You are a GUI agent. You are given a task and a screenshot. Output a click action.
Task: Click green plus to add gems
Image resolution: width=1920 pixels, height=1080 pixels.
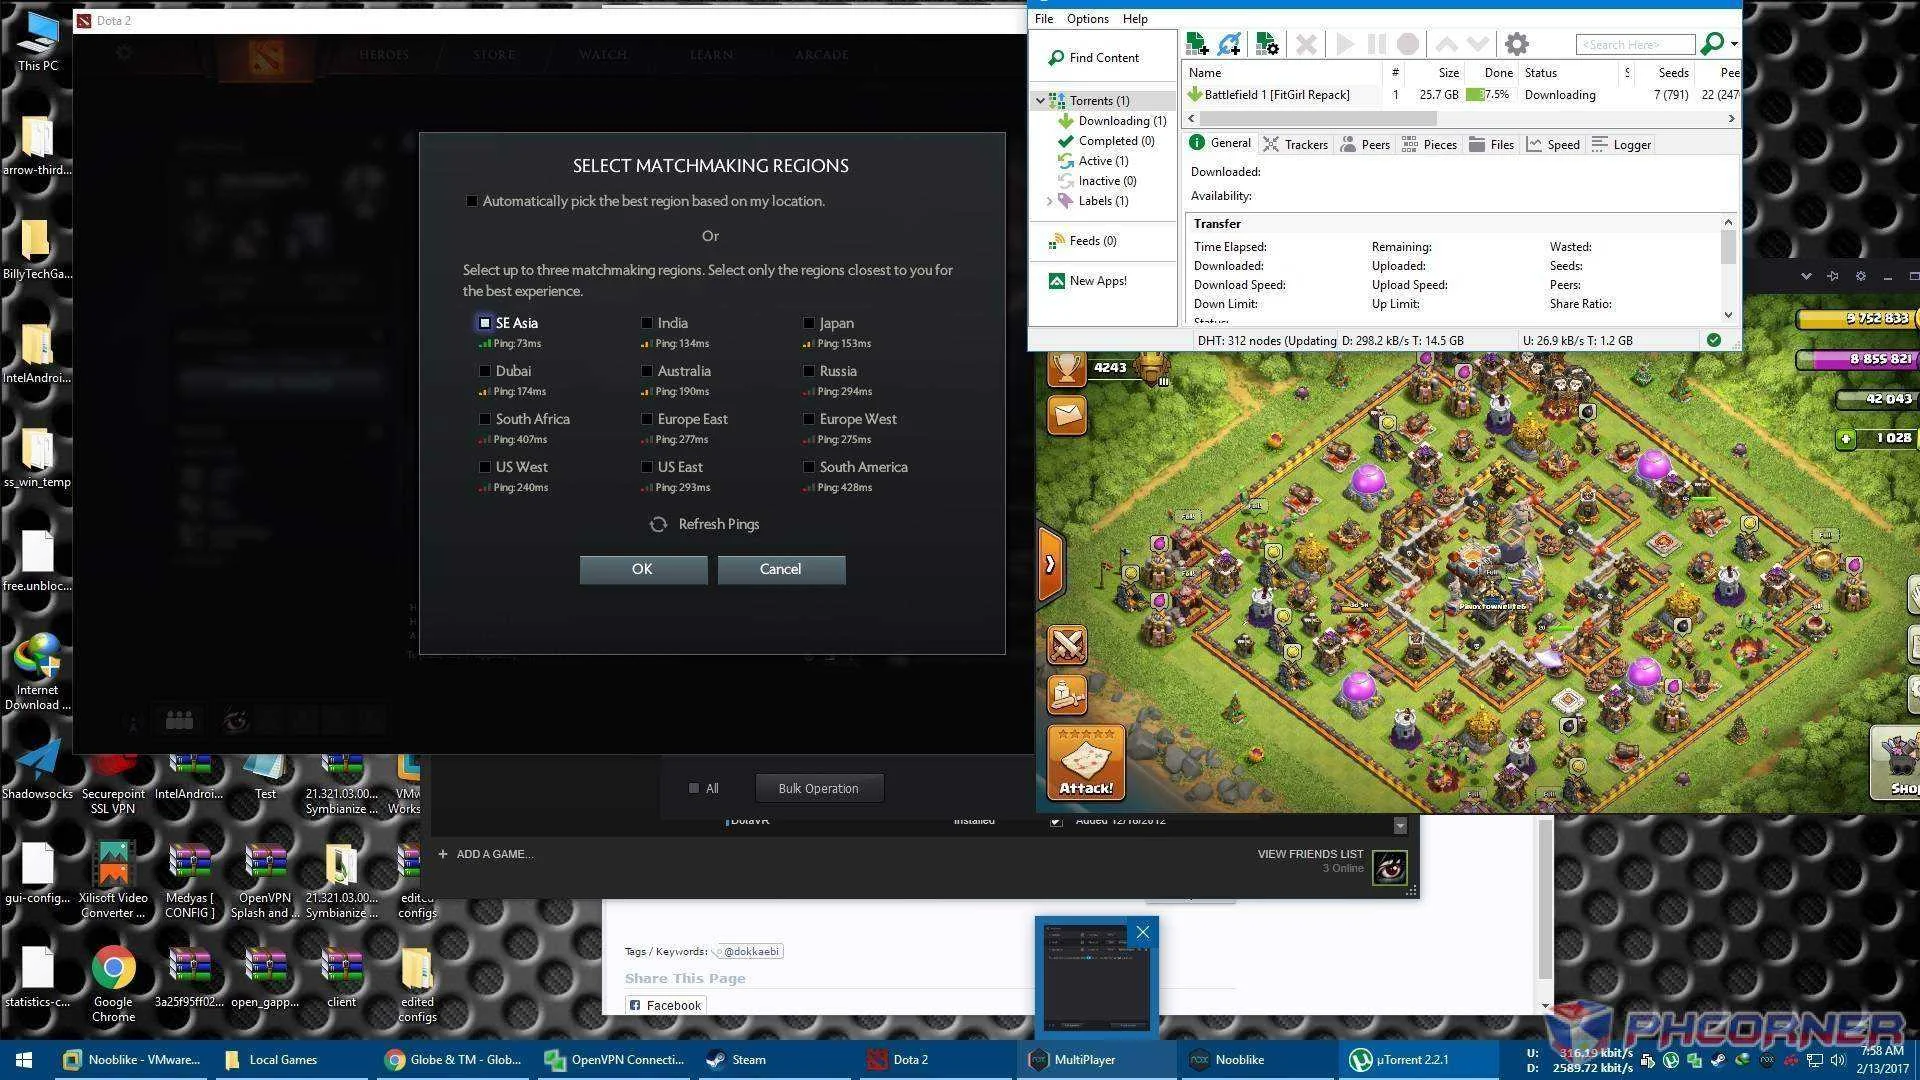click(1846, 438)
